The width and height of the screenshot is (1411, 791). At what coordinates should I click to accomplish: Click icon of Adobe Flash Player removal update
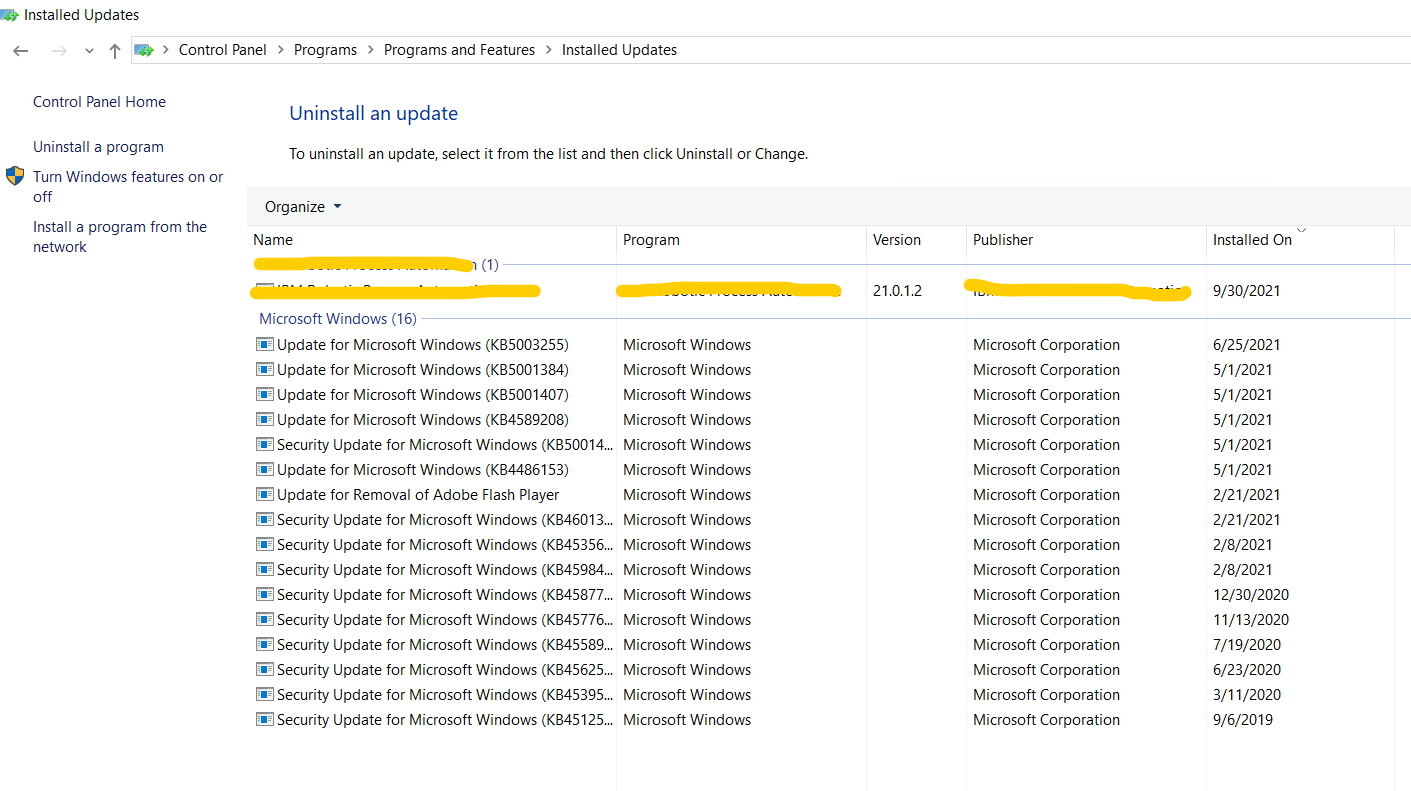[x=265, y=495]
